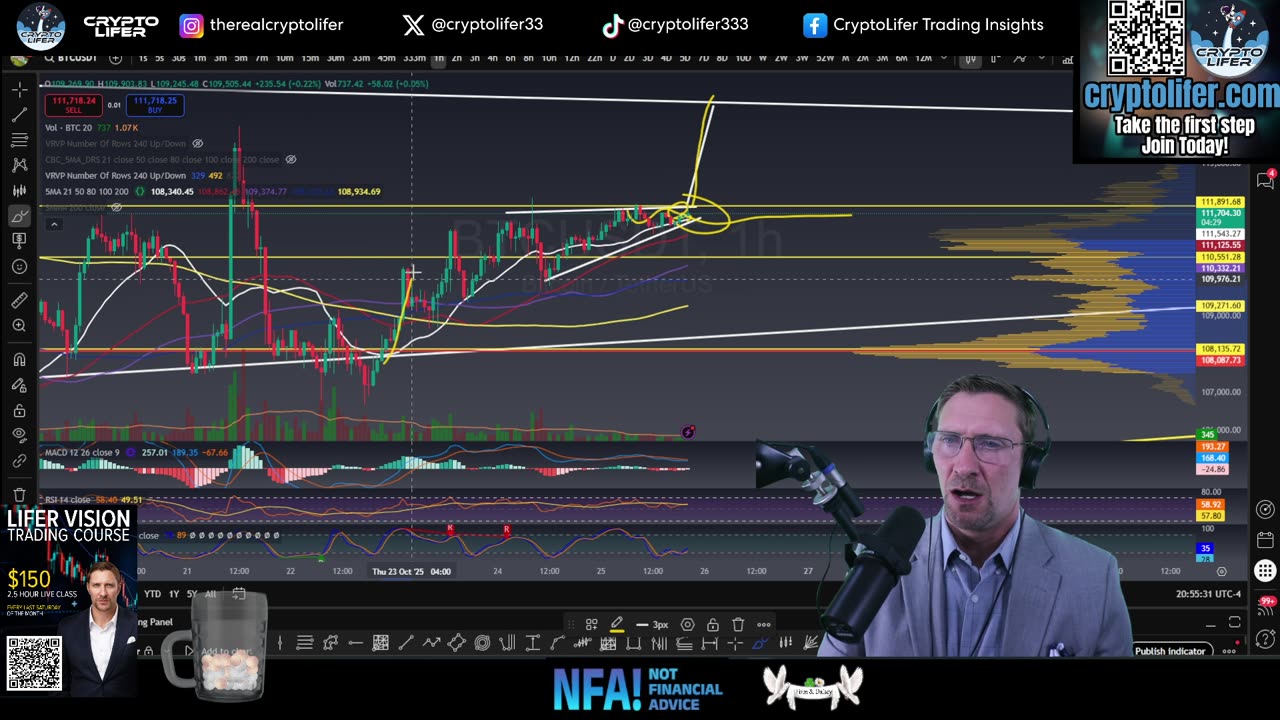Show the hidden first VRVP indicator
1280x720 pixels.
(198, 144)
